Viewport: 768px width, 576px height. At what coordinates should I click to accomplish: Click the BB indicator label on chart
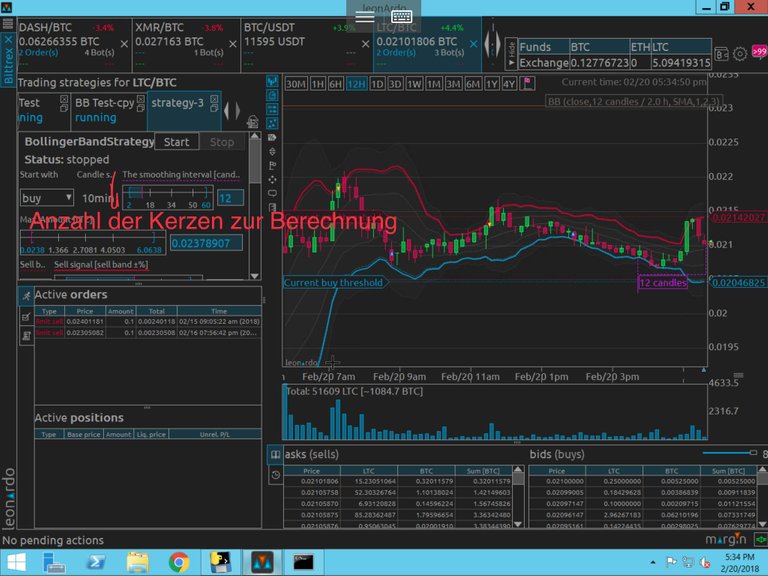coord(633,102)
